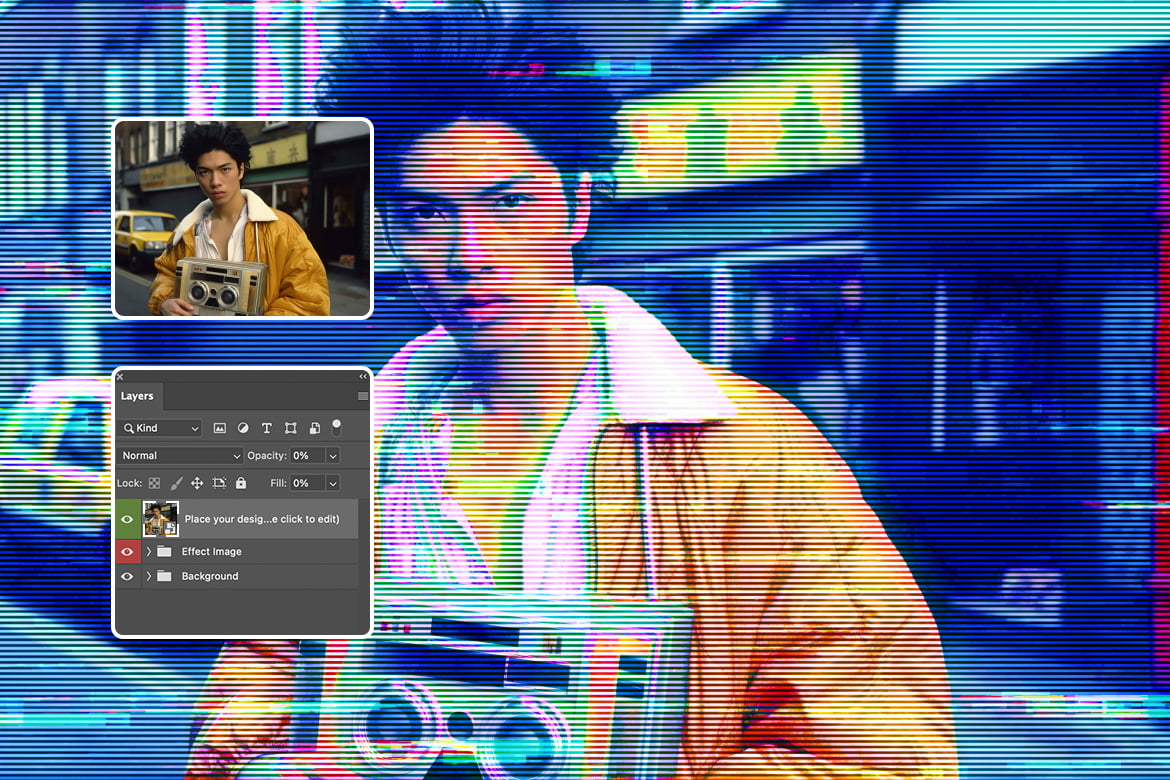Click the original photo preview thumbnail
Screen dimensions: 1170x780
(x=243, y=218)
